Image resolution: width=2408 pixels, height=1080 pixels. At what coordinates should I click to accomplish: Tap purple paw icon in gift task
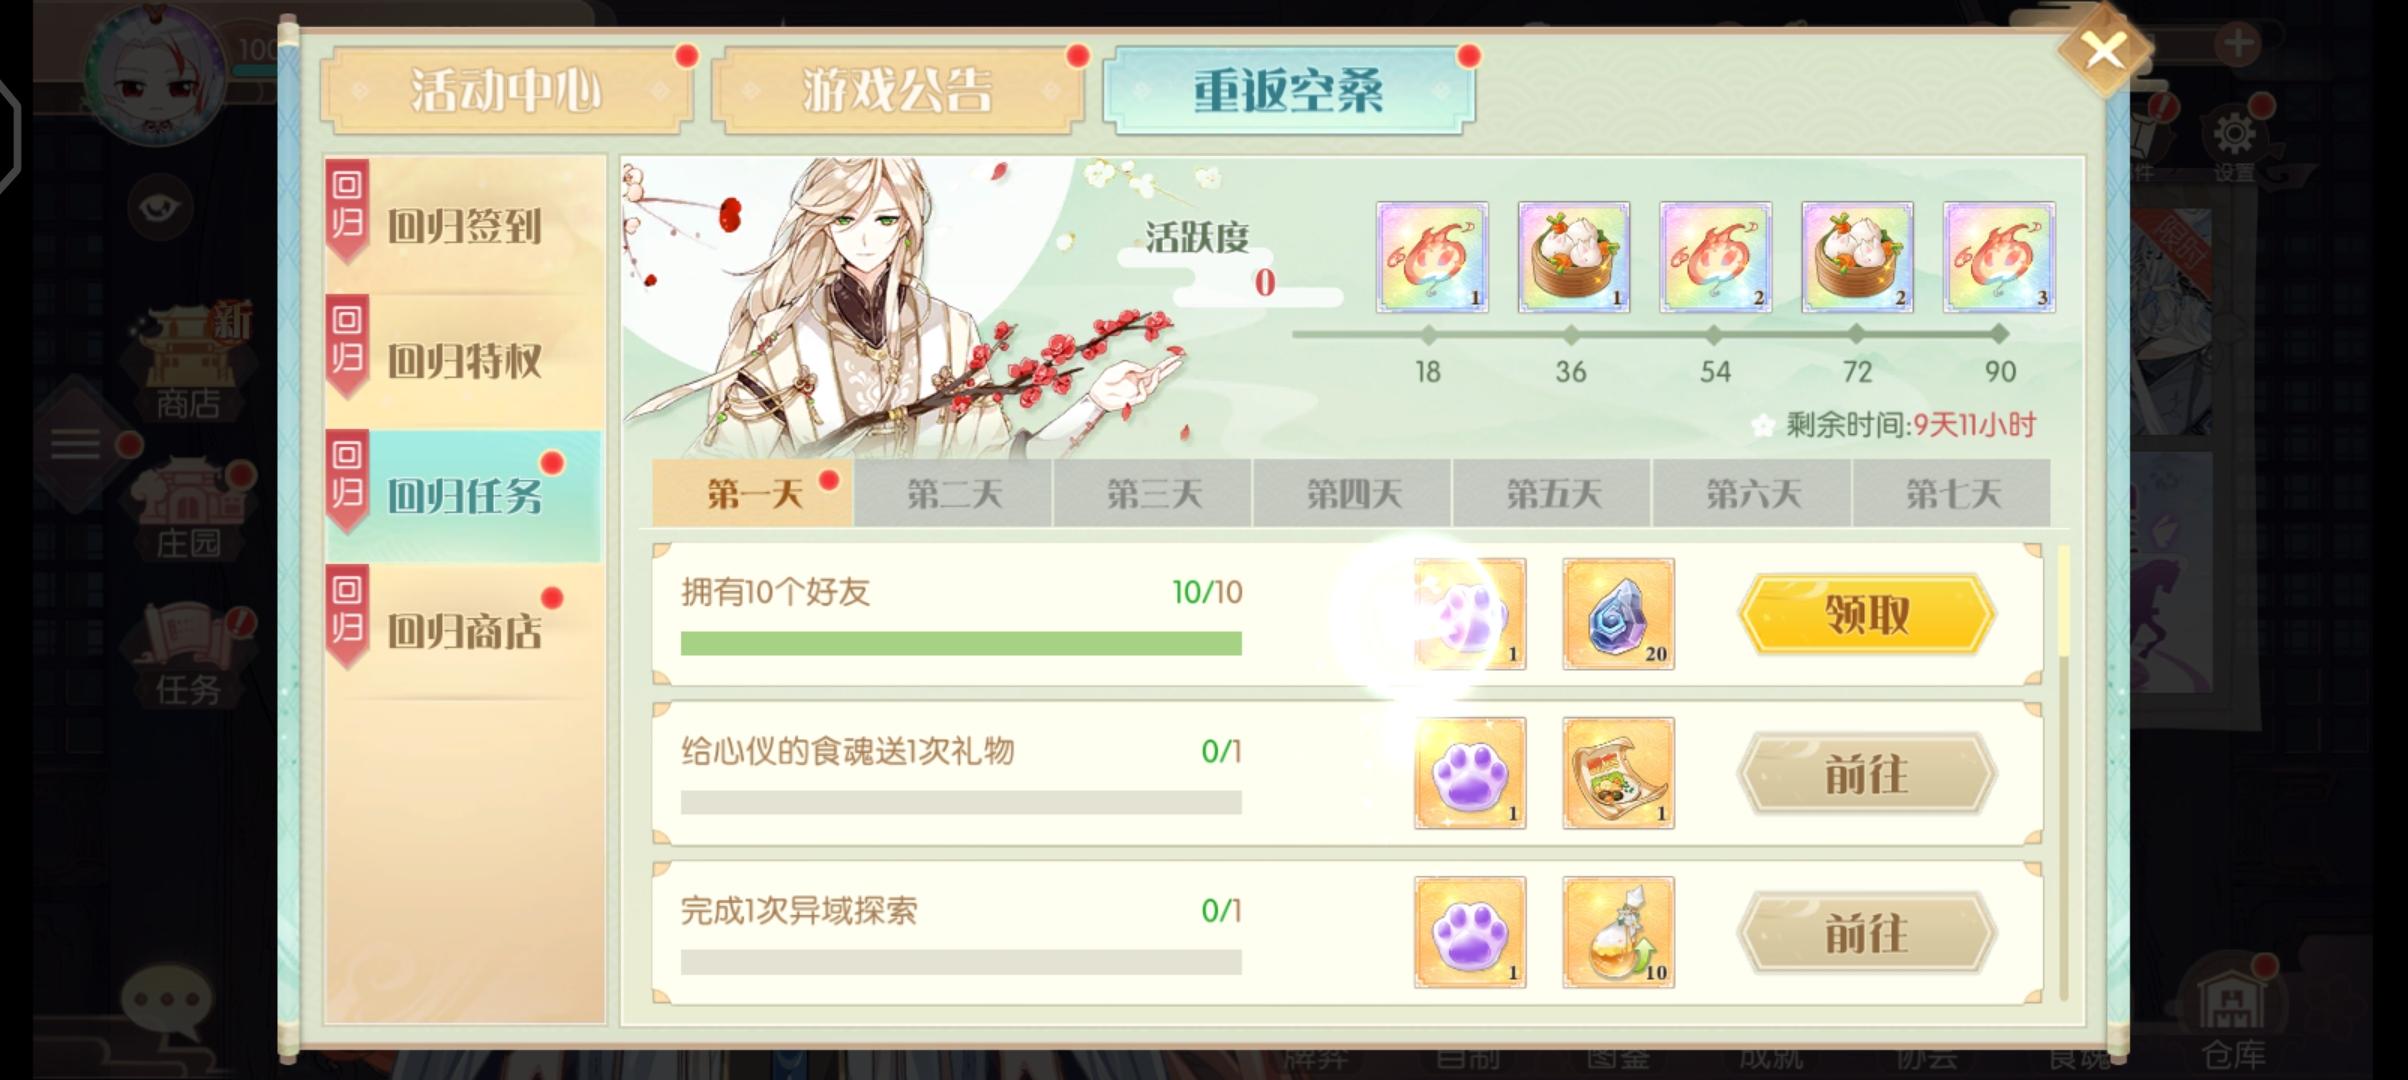(1470, 773)
